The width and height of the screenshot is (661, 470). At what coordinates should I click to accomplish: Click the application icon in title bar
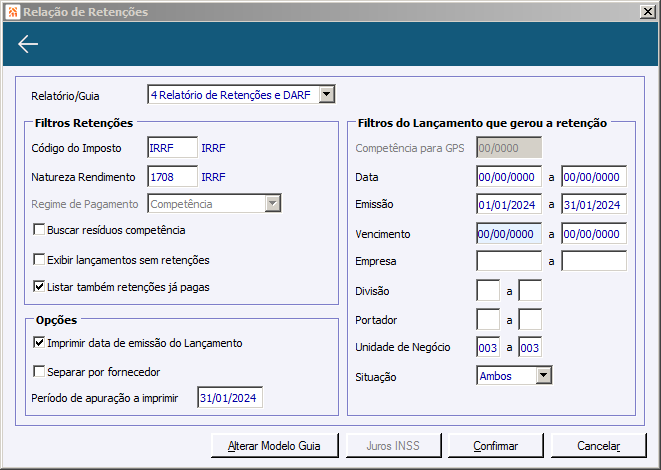point(11,12)
